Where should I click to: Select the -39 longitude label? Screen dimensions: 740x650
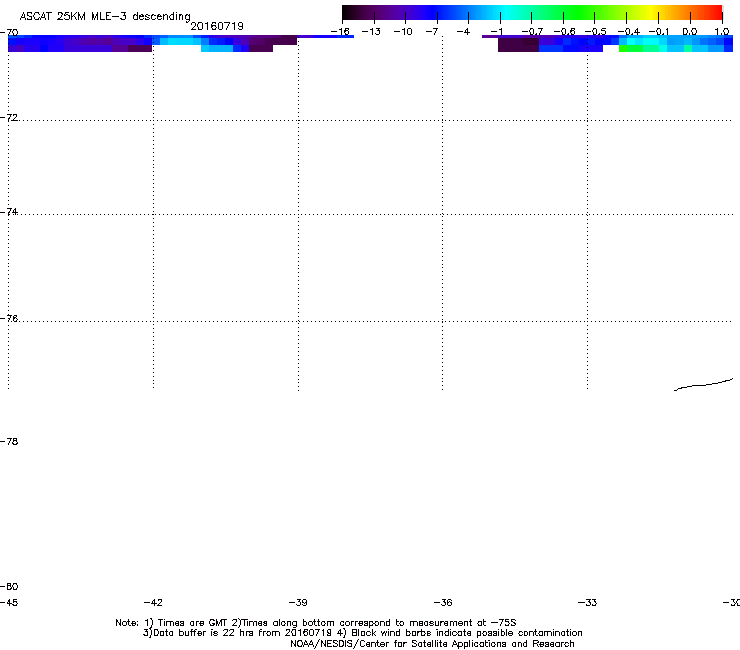click(298, 603)
